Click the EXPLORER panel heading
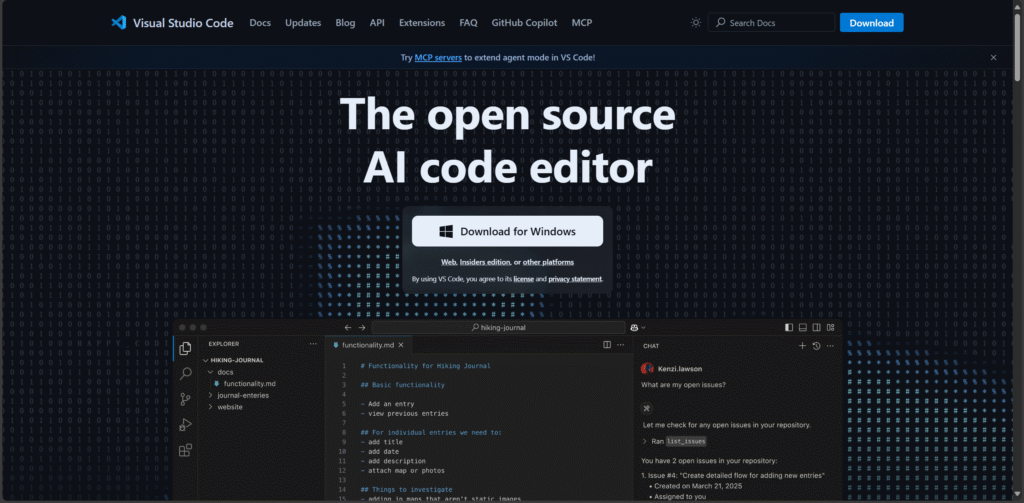This screenshot has width=1024, height=503. click(x=224, y=344)
